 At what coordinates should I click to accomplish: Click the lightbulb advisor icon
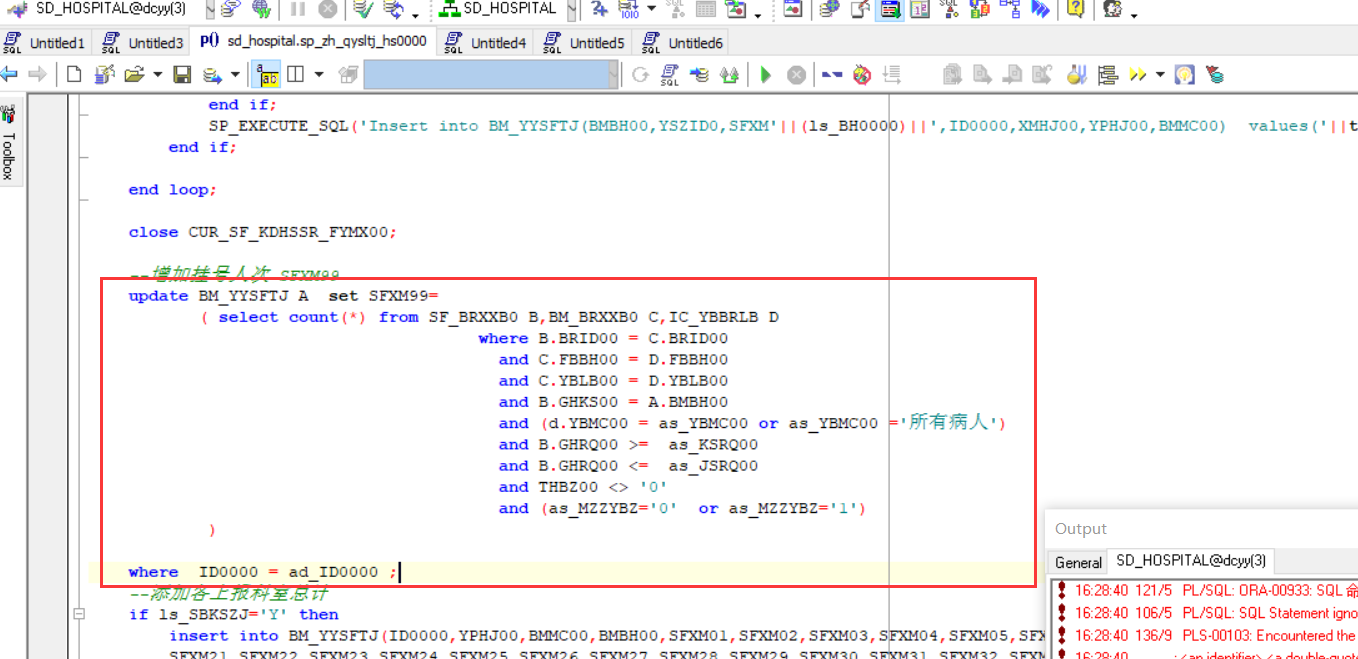[x=1185, y=75]
